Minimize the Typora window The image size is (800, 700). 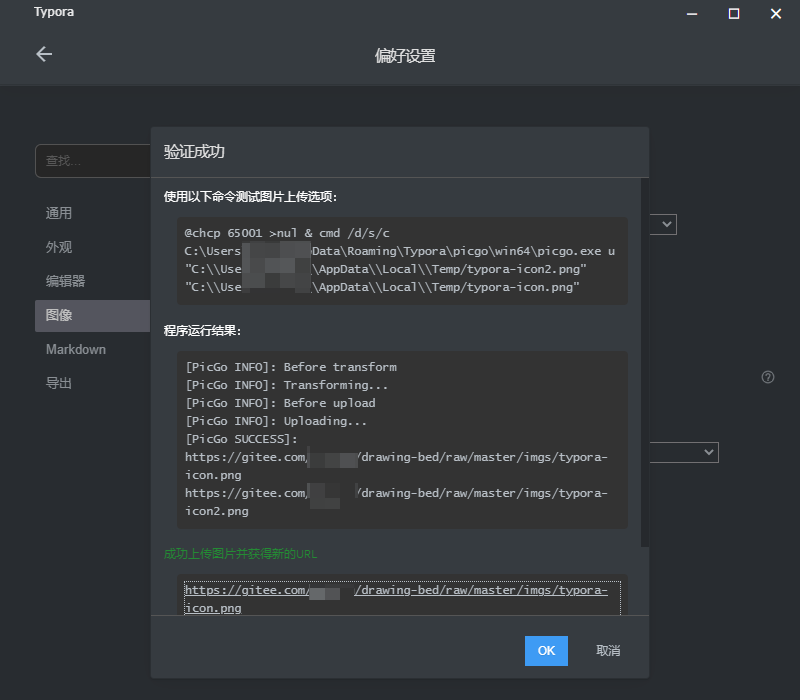coord(692,14)
